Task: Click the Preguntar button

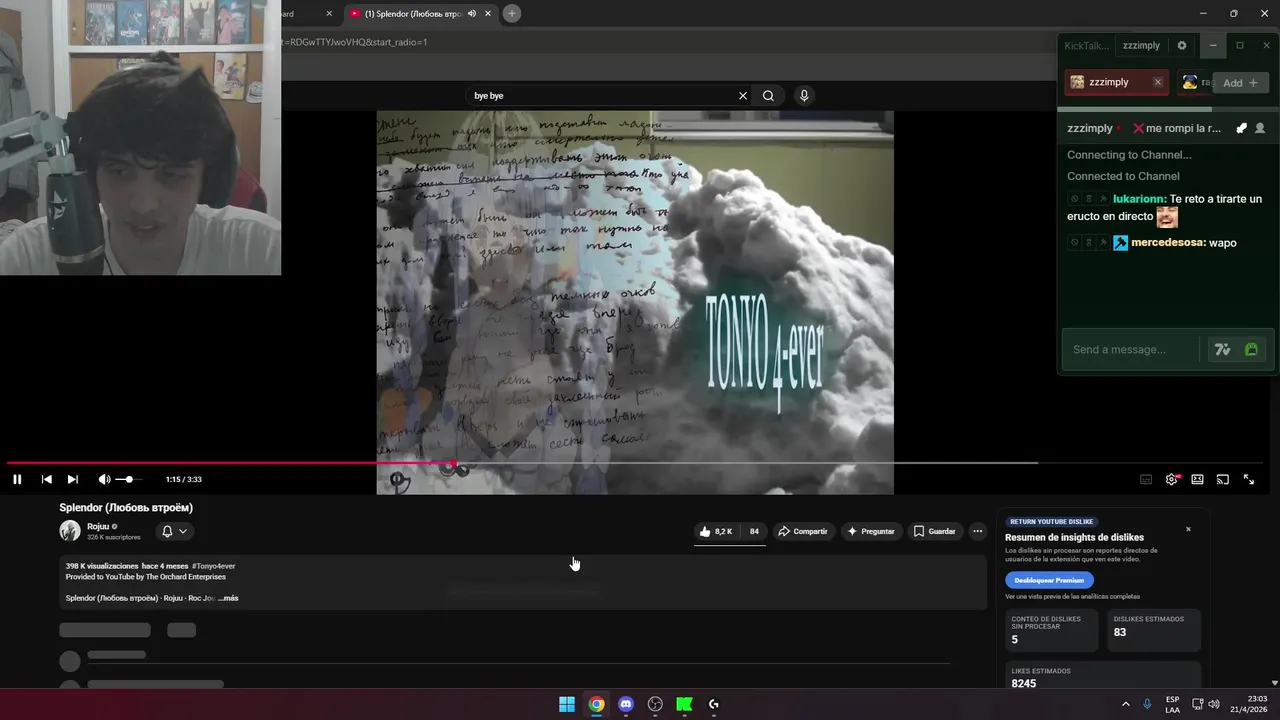Action: pyautogui.click(x=871, y=531)
